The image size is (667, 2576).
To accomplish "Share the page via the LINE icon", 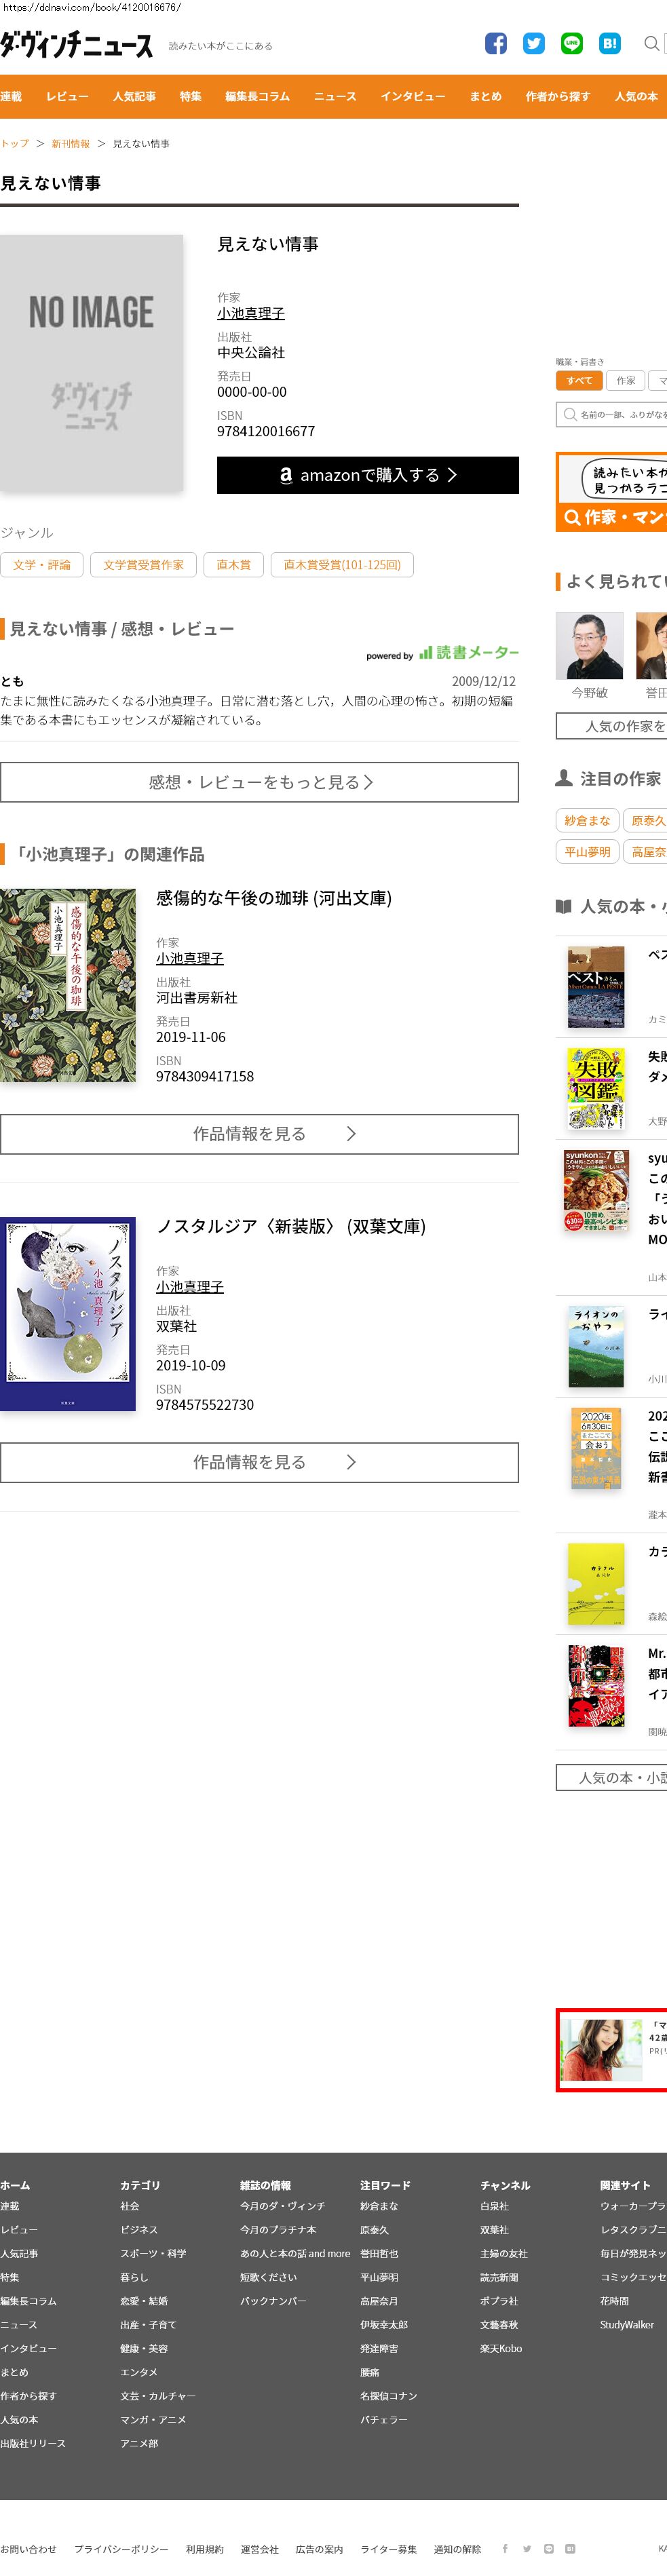I will [x=572, y=43].
